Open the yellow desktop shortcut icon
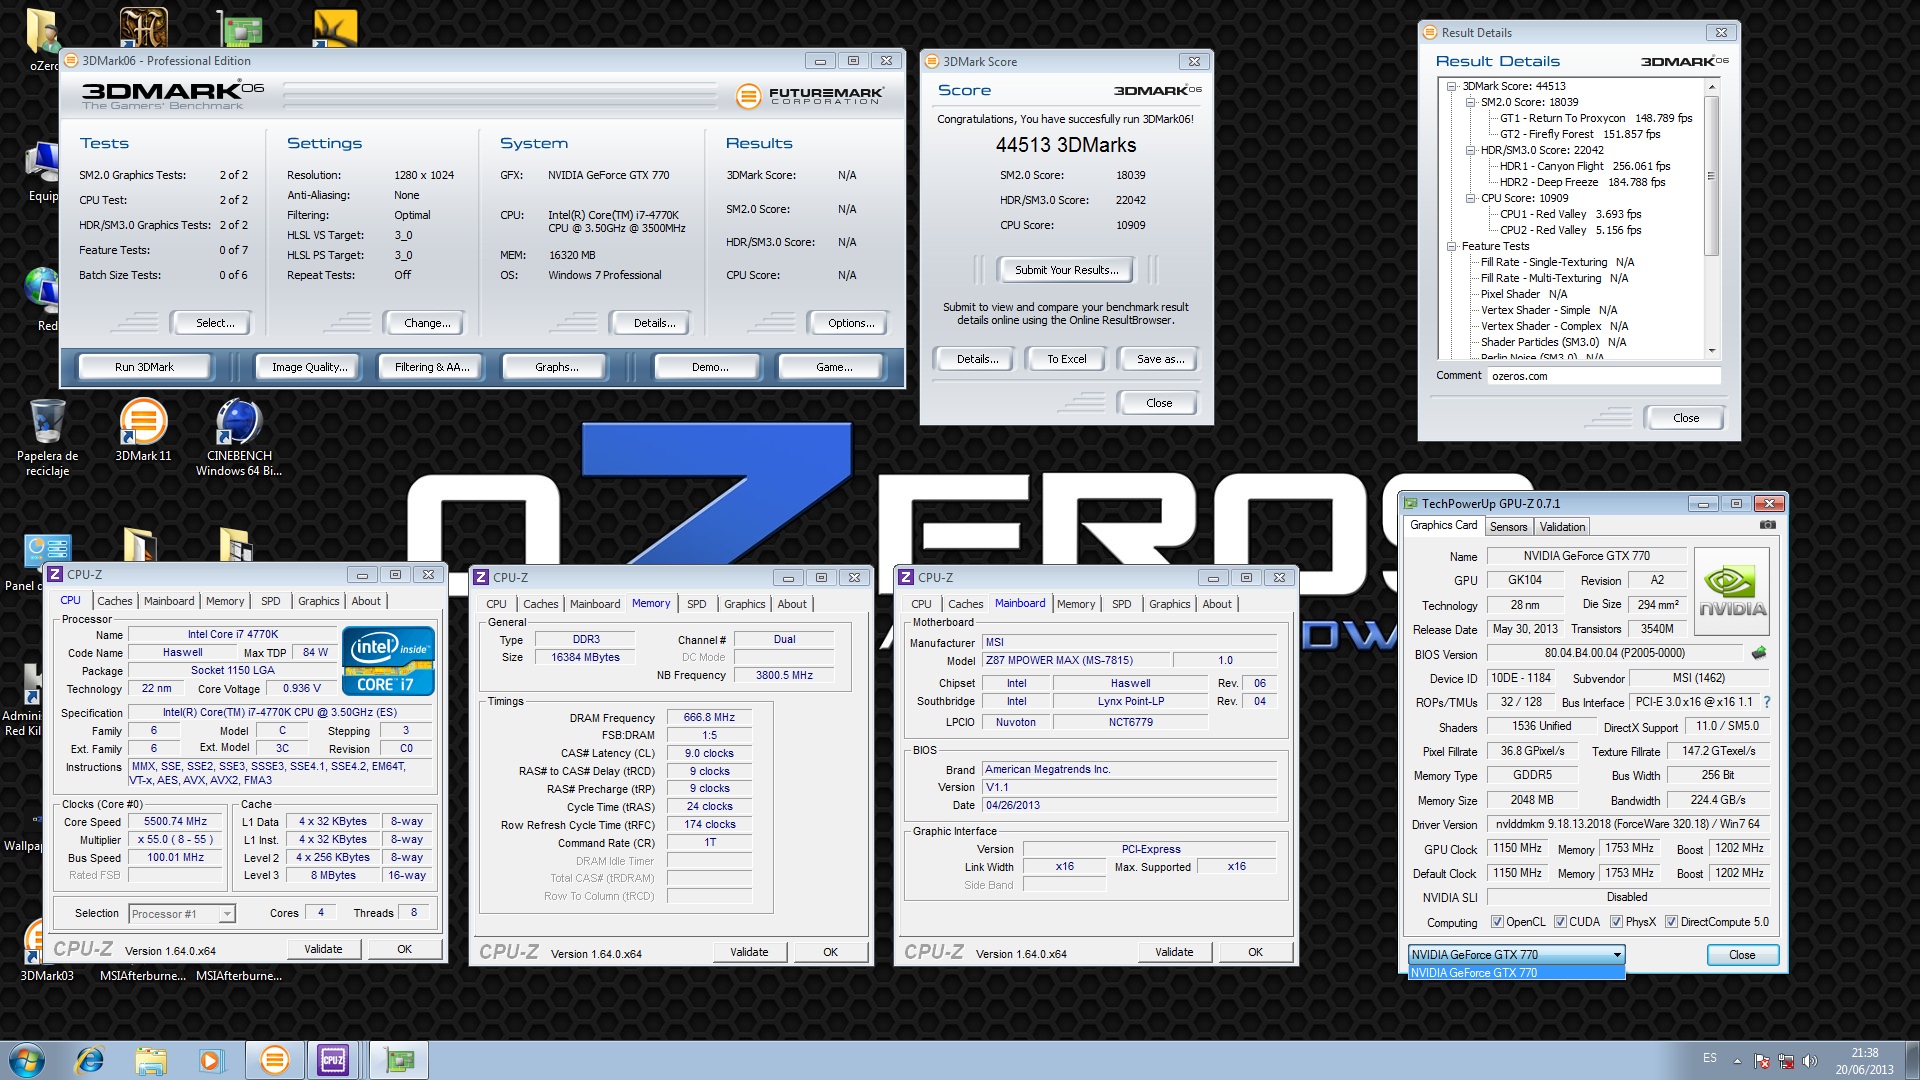Screen dimensions: 1920x1080 click(335, 29)
